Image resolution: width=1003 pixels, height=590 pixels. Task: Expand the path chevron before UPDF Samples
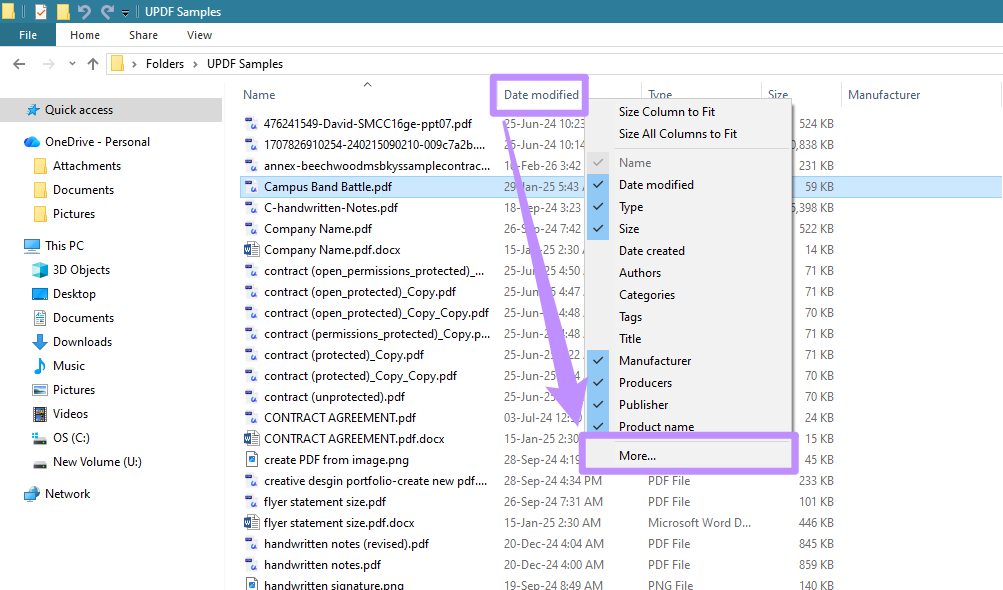194,64
